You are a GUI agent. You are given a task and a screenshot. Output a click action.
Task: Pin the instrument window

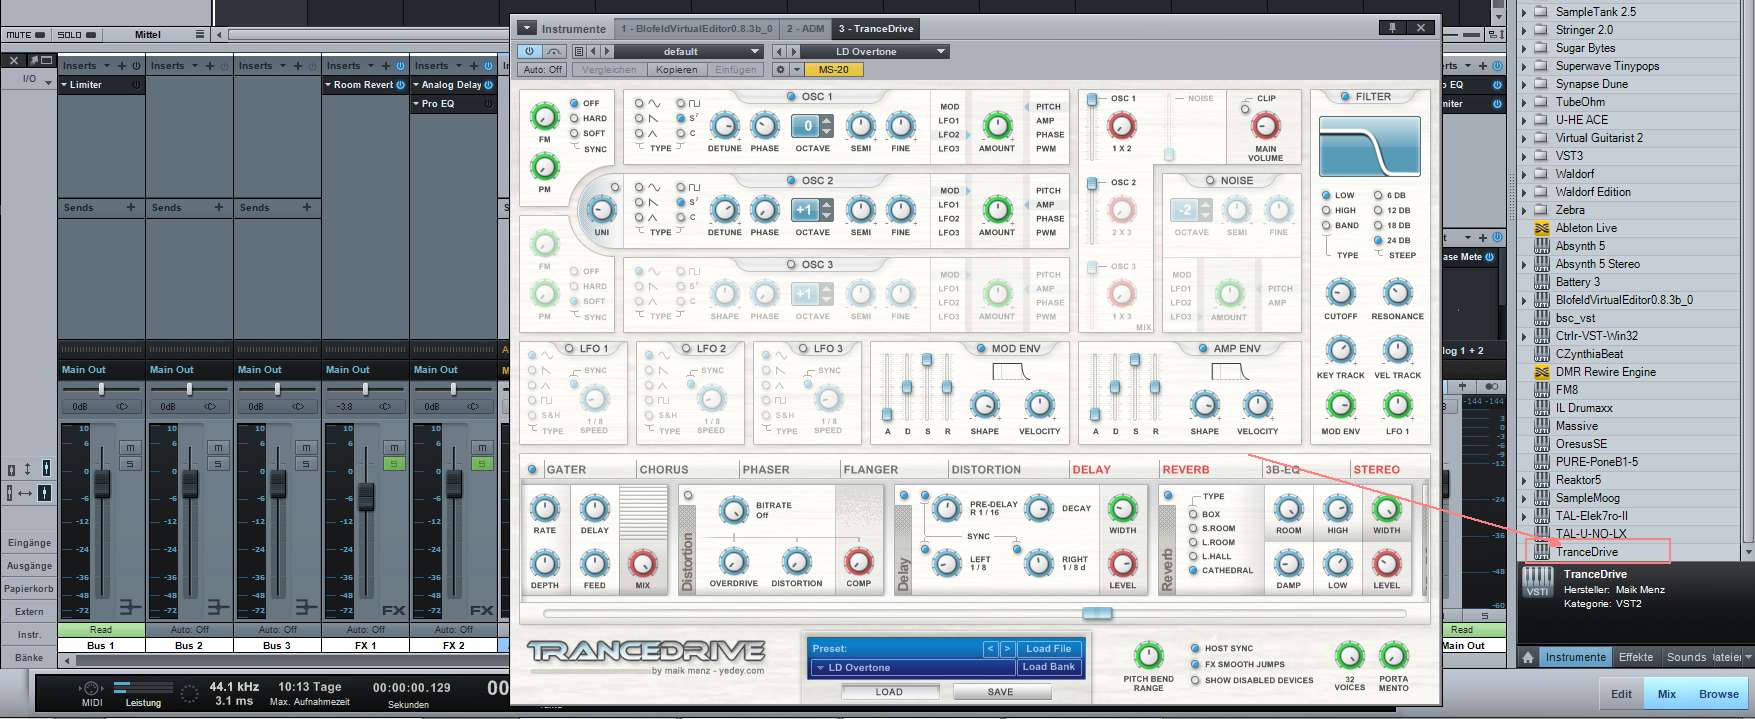click(1392, 28)
